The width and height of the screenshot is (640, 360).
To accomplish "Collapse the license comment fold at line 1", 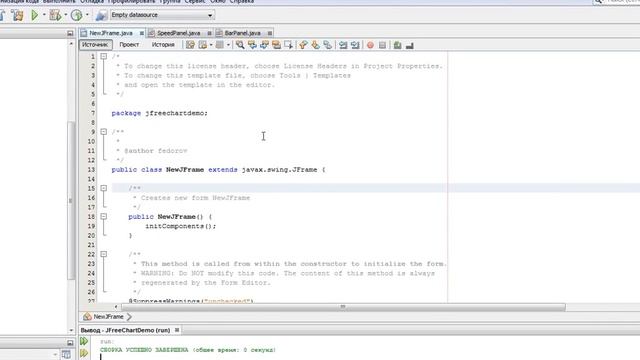I will (104, 56).
